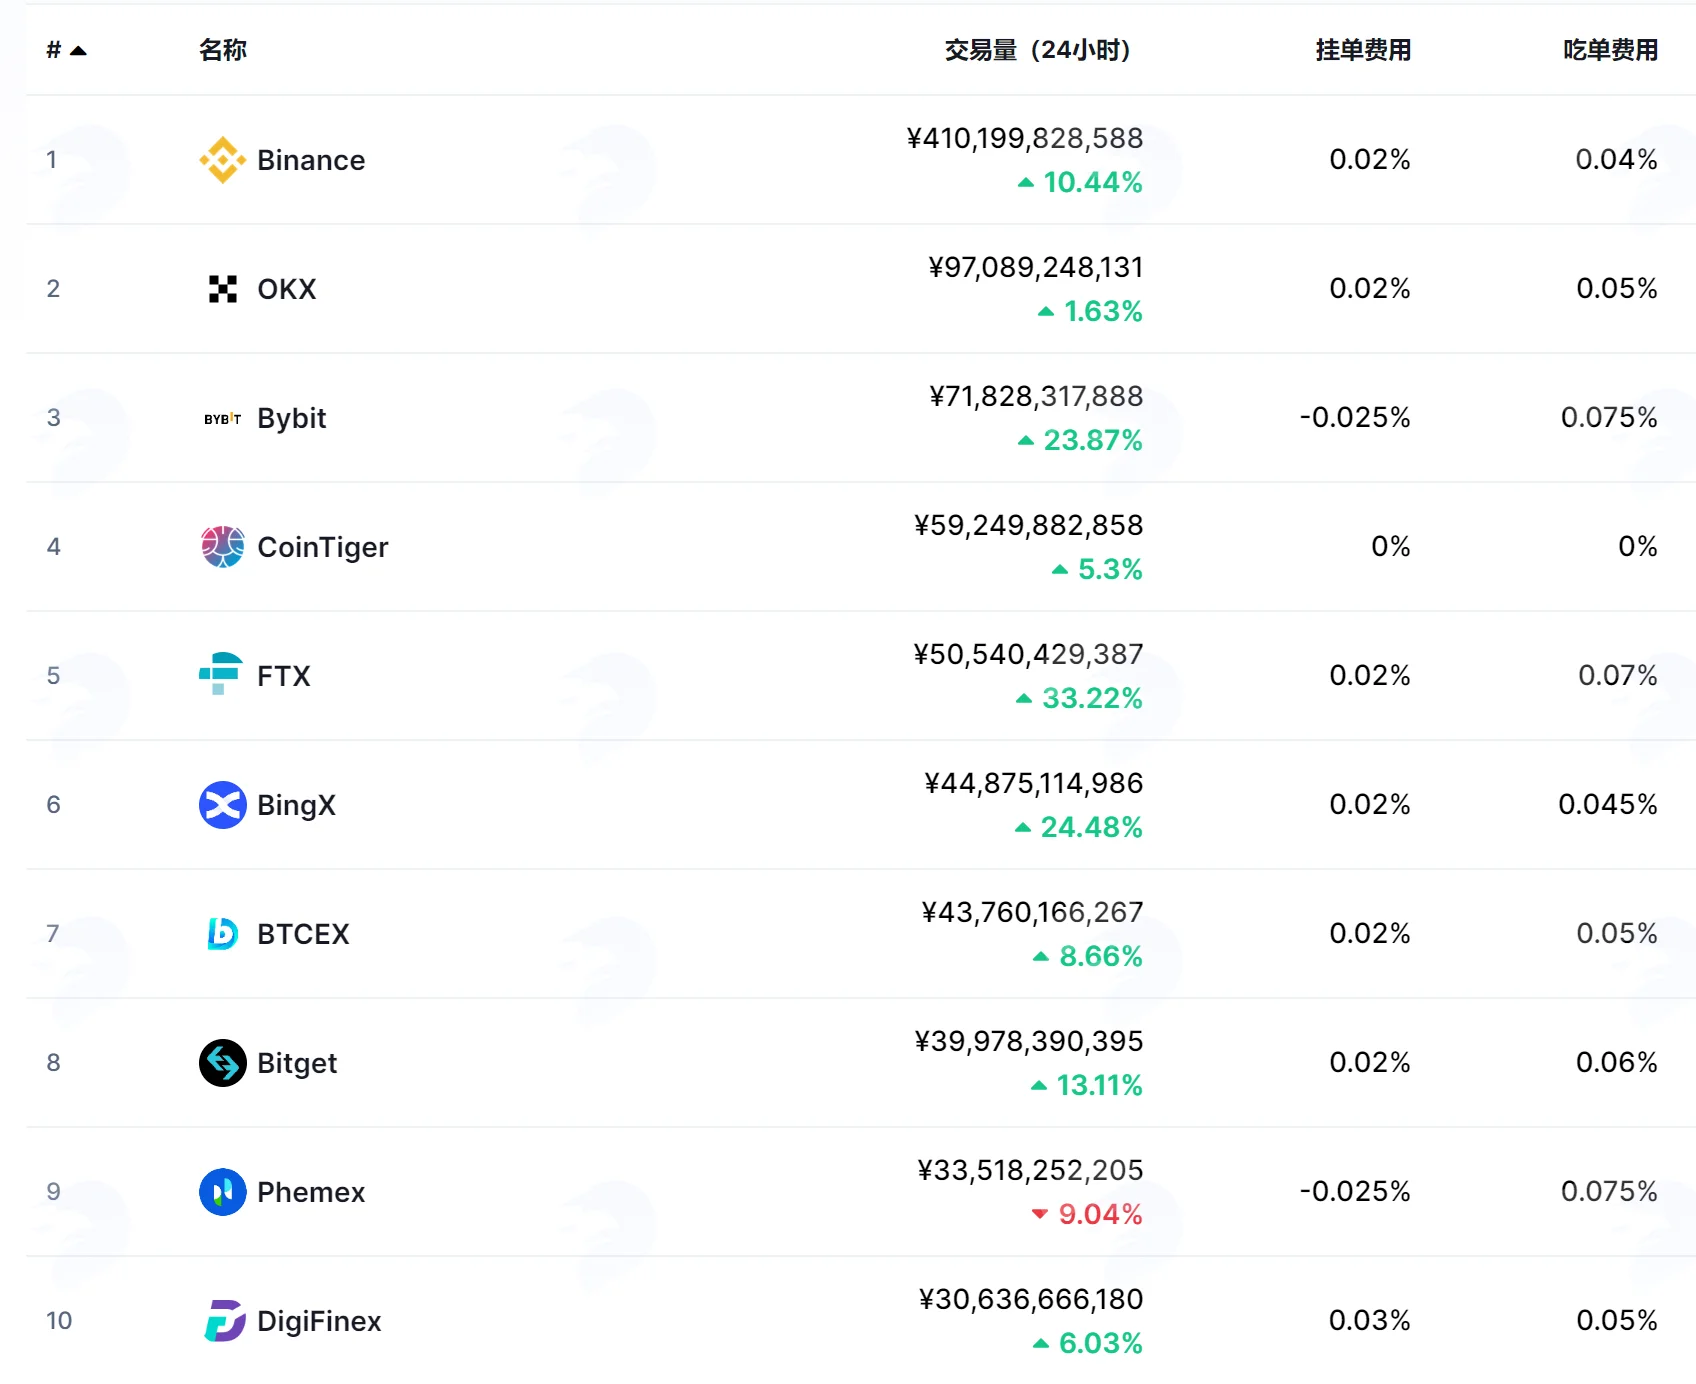Image resolution: width=1696 pixels, height=1384 pixels.
Task: Click the FTX logo icon
Action: click(221, 675)
